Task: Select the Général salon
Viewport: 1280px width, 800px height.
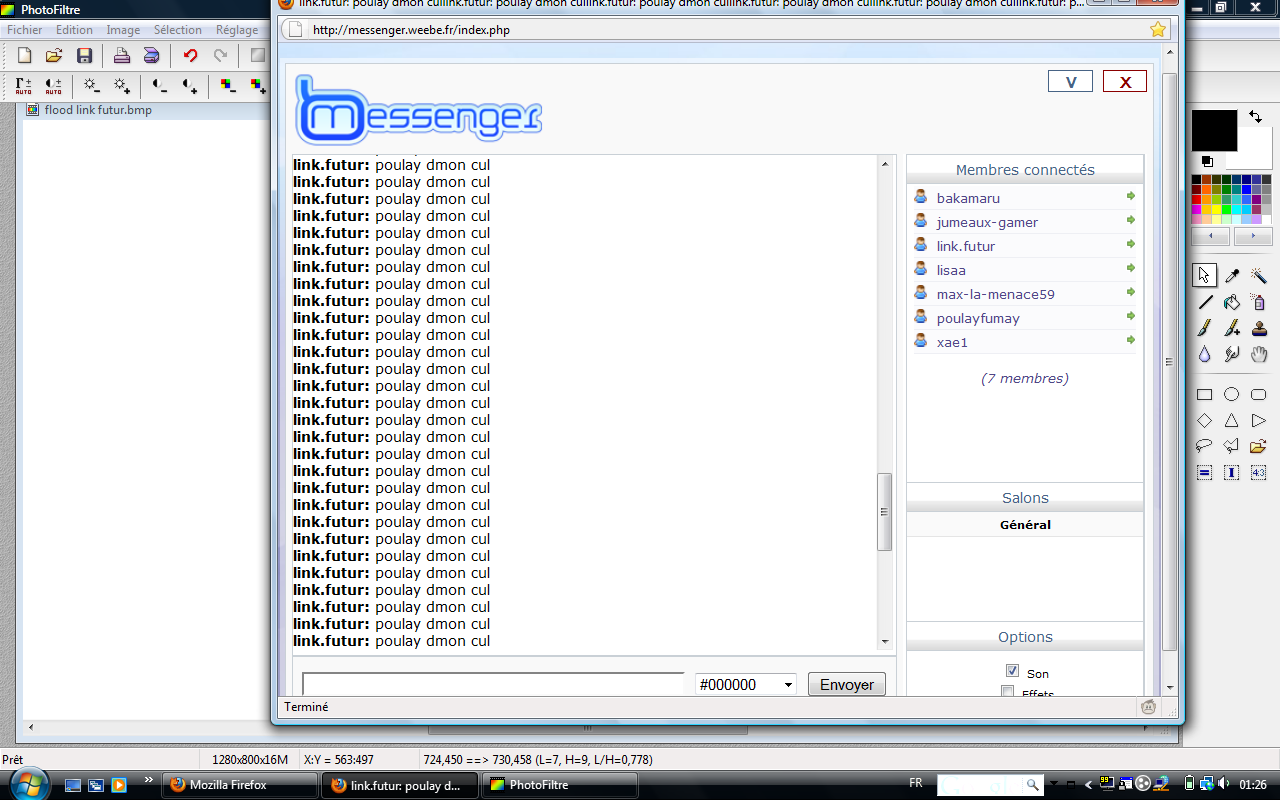Action: [1025, 525]
